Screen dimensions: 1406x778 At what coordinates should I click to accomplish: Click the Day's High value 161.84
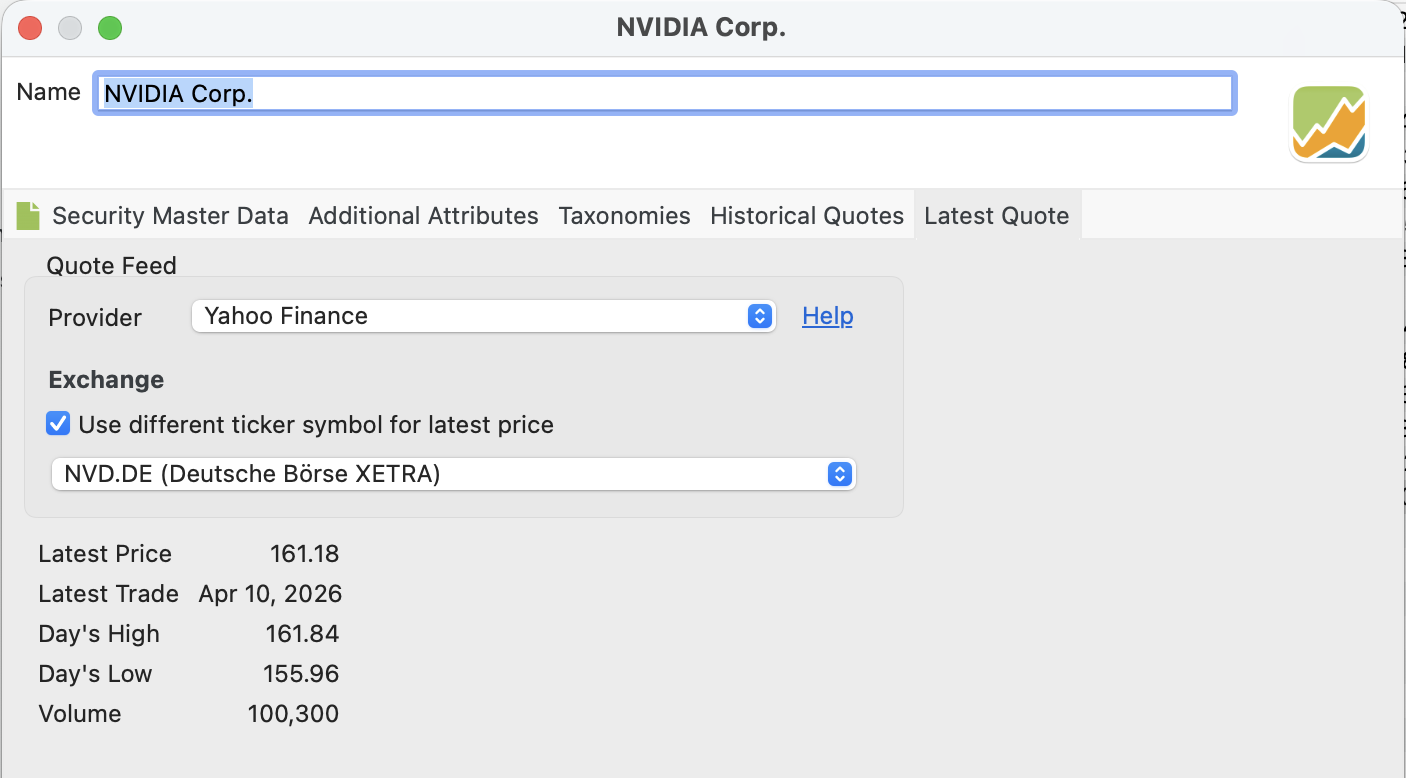[302, 634]
